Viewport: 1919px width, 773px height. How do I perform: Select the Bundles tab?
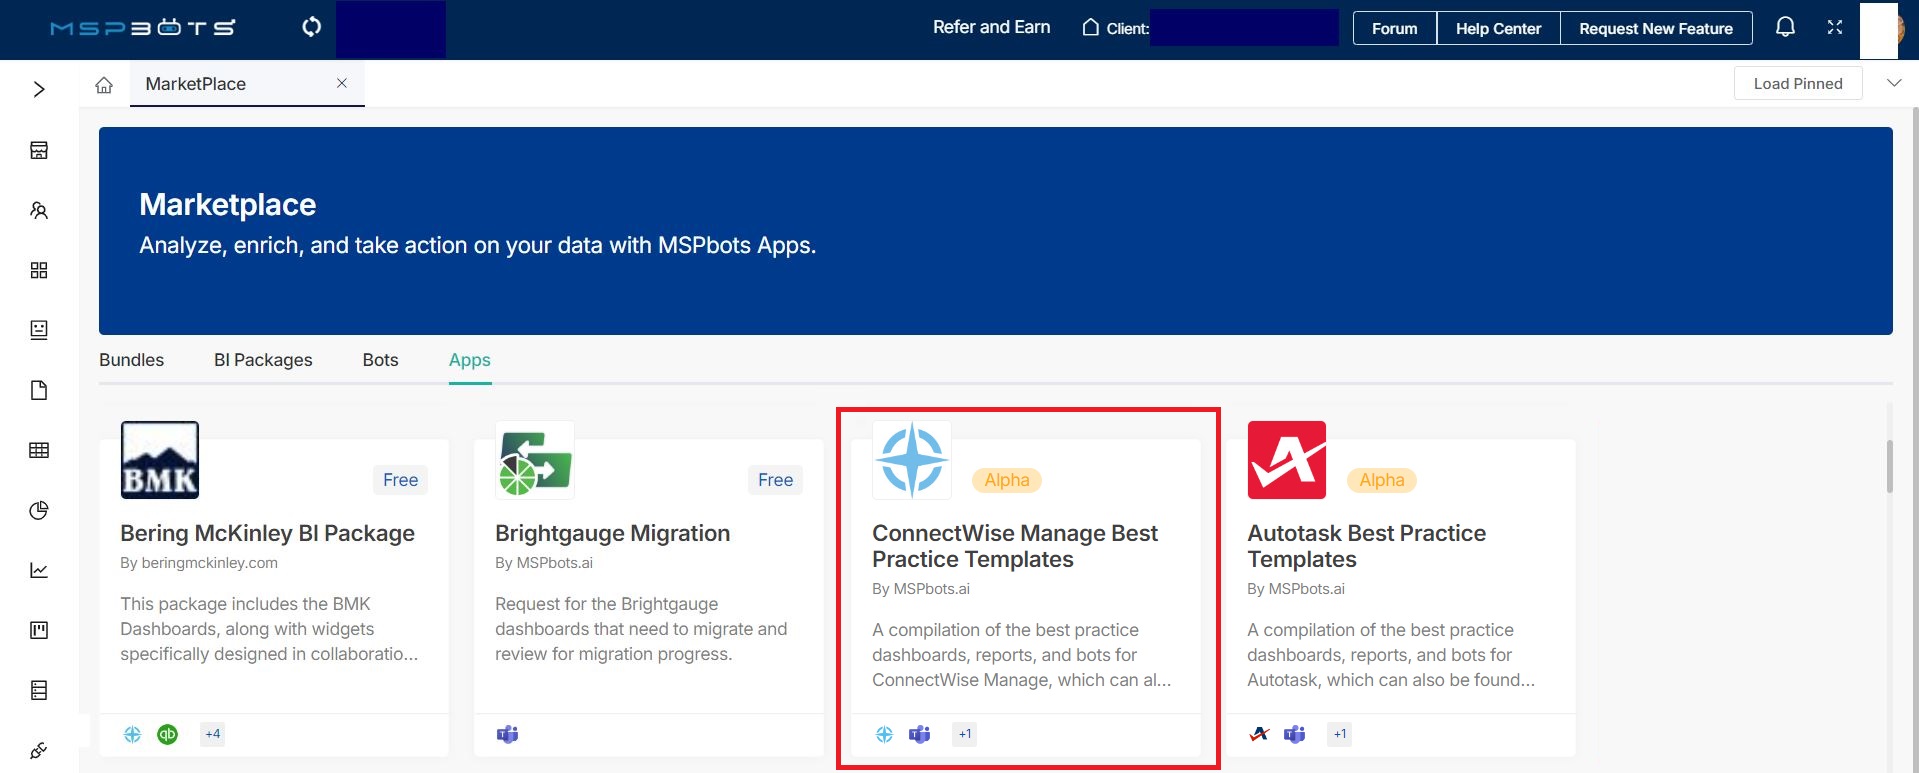[131, 360]
